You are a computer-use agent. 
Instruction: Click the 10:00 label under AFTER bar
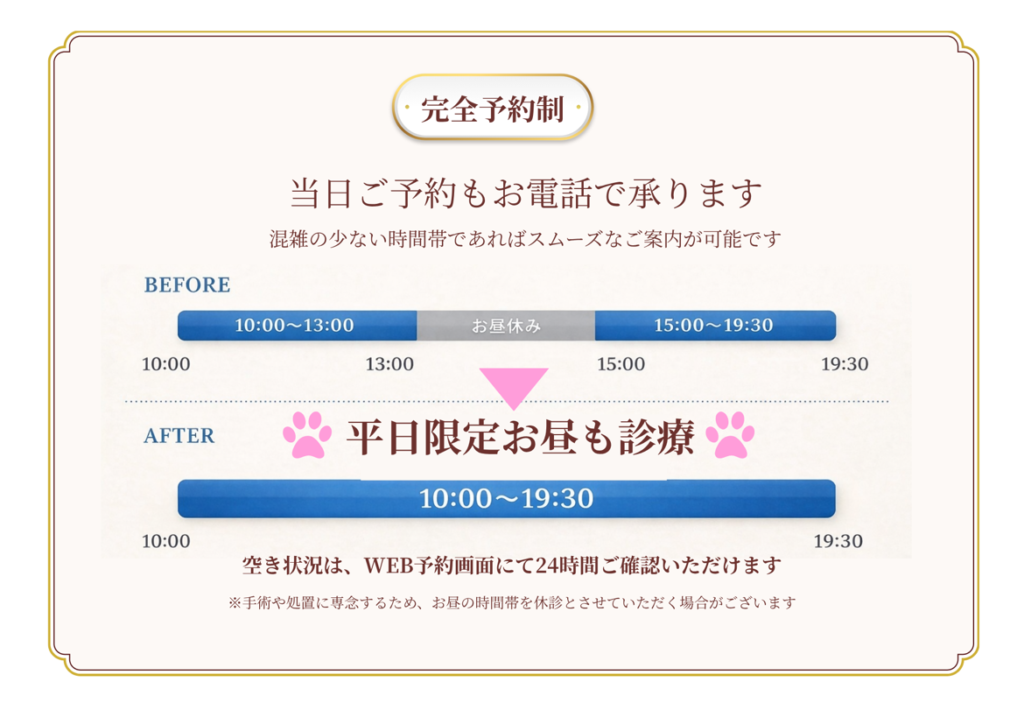coord(166,542)
